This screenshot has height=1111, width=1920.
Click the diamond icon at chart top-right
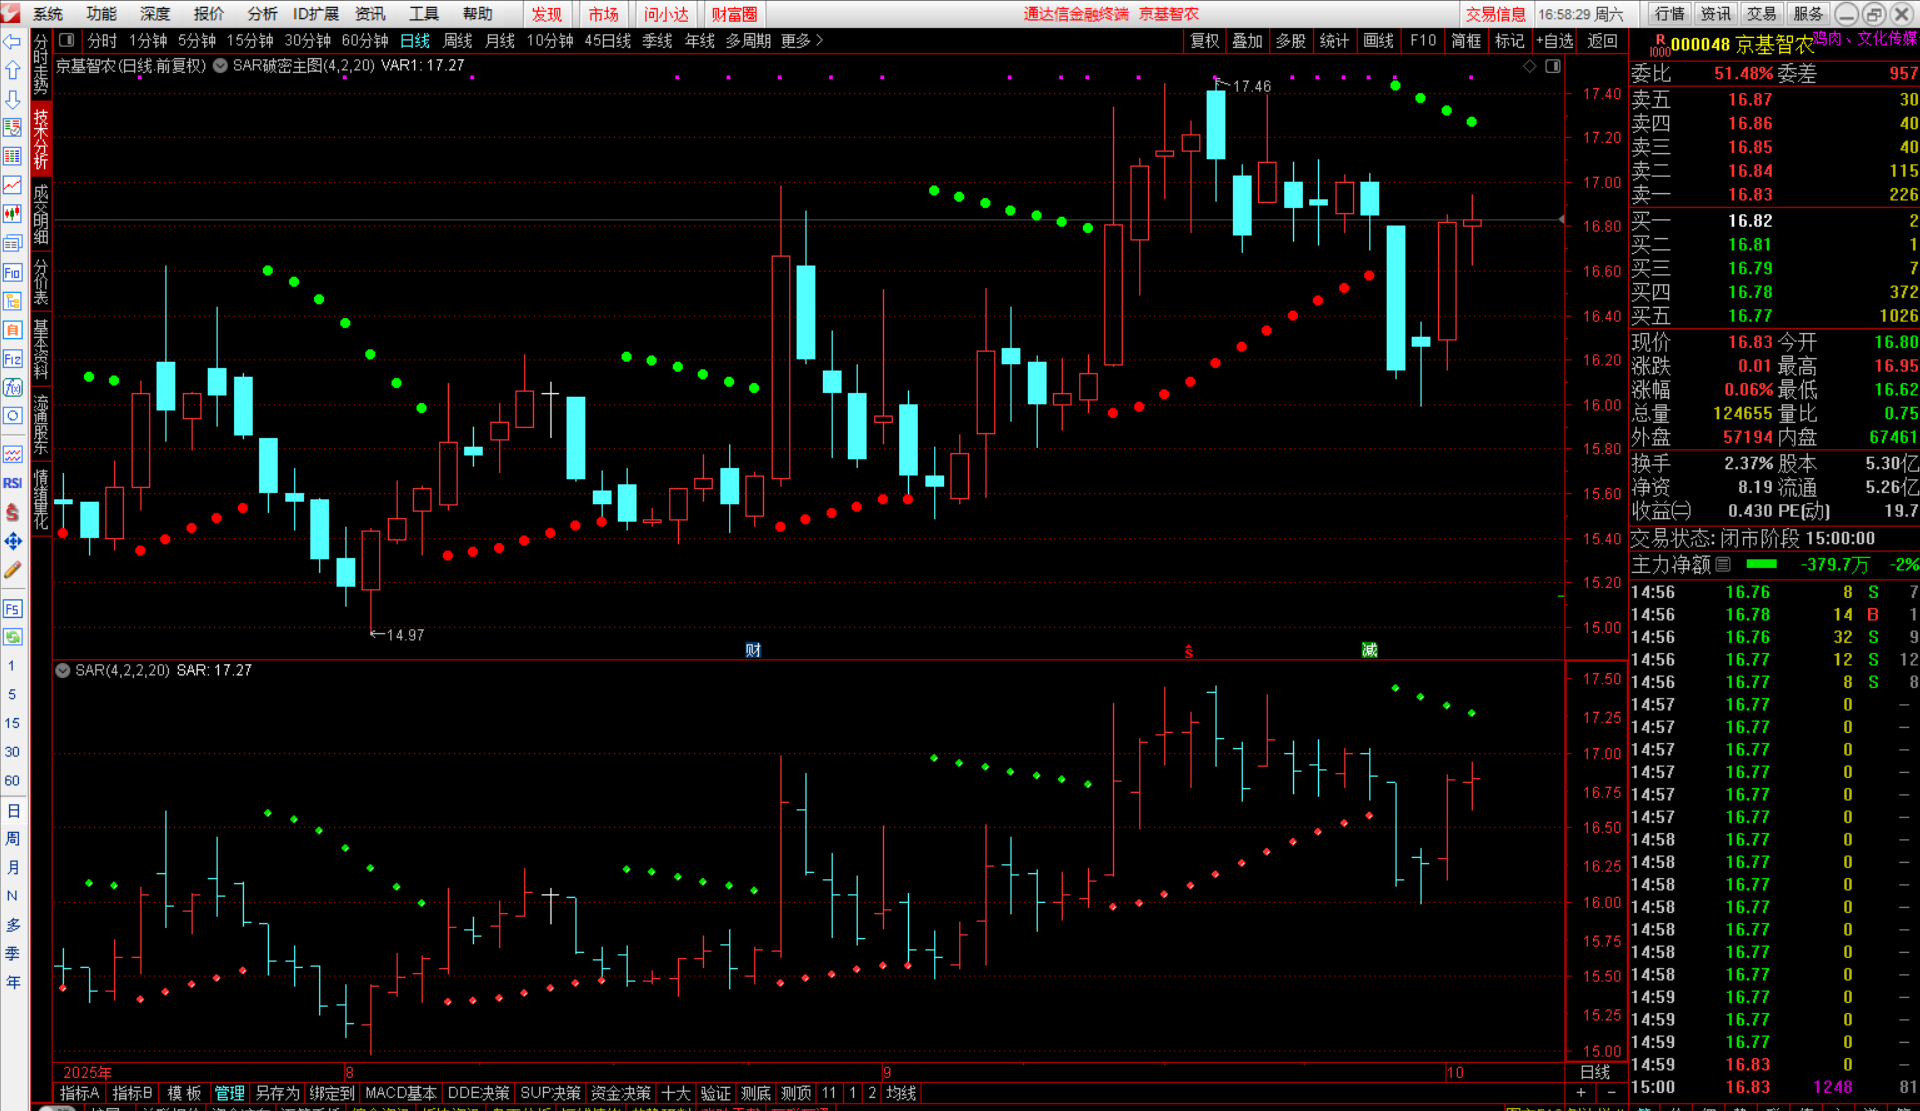point(1529,66)
